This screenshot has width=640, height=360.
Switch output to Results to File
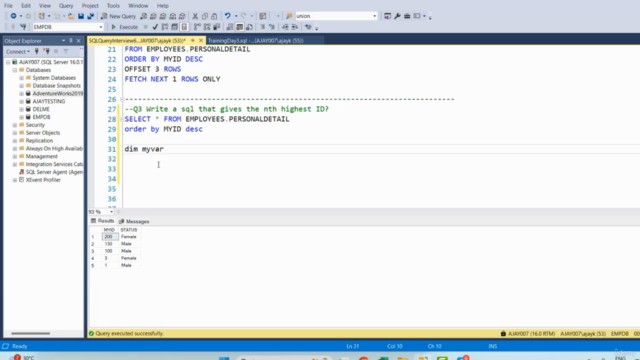tap(249, 27)
